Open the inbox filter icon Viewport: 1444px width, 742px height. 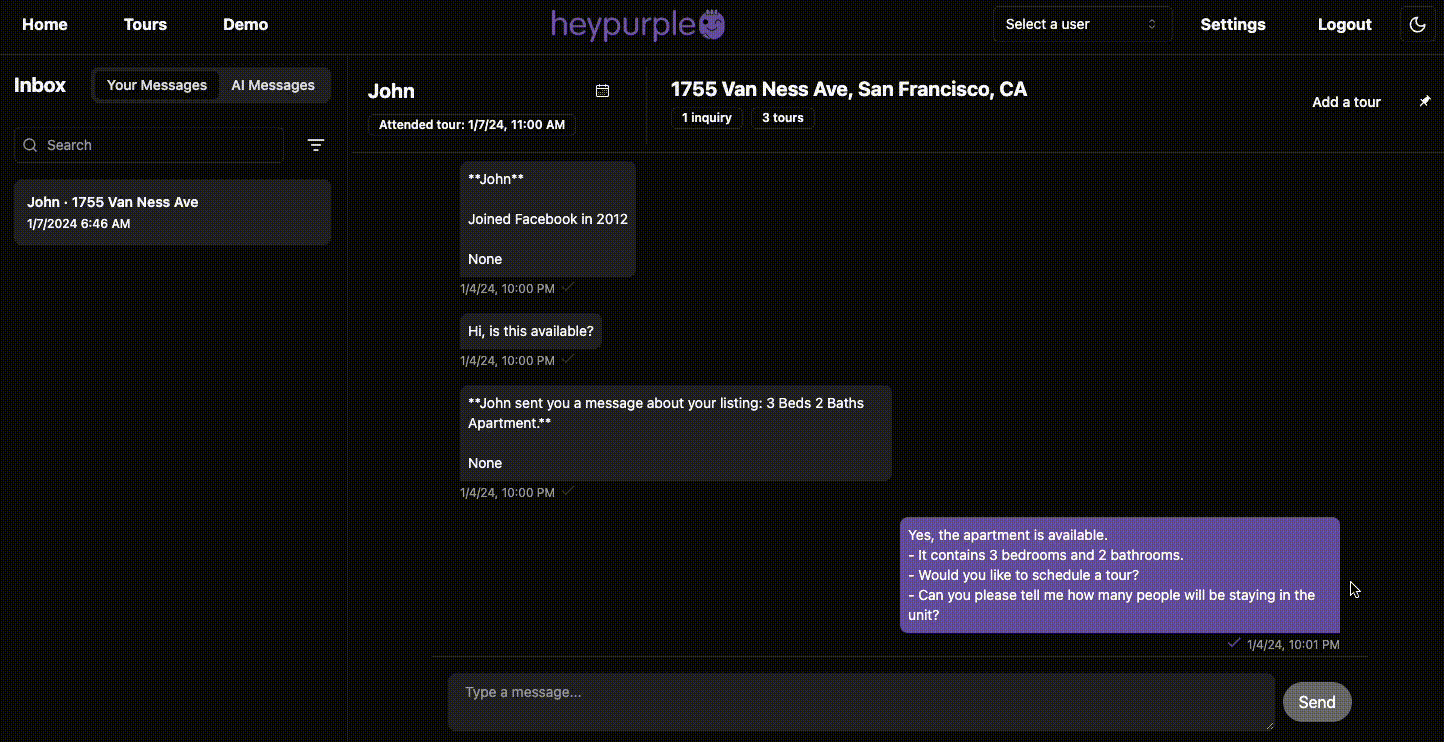[316, 145]
